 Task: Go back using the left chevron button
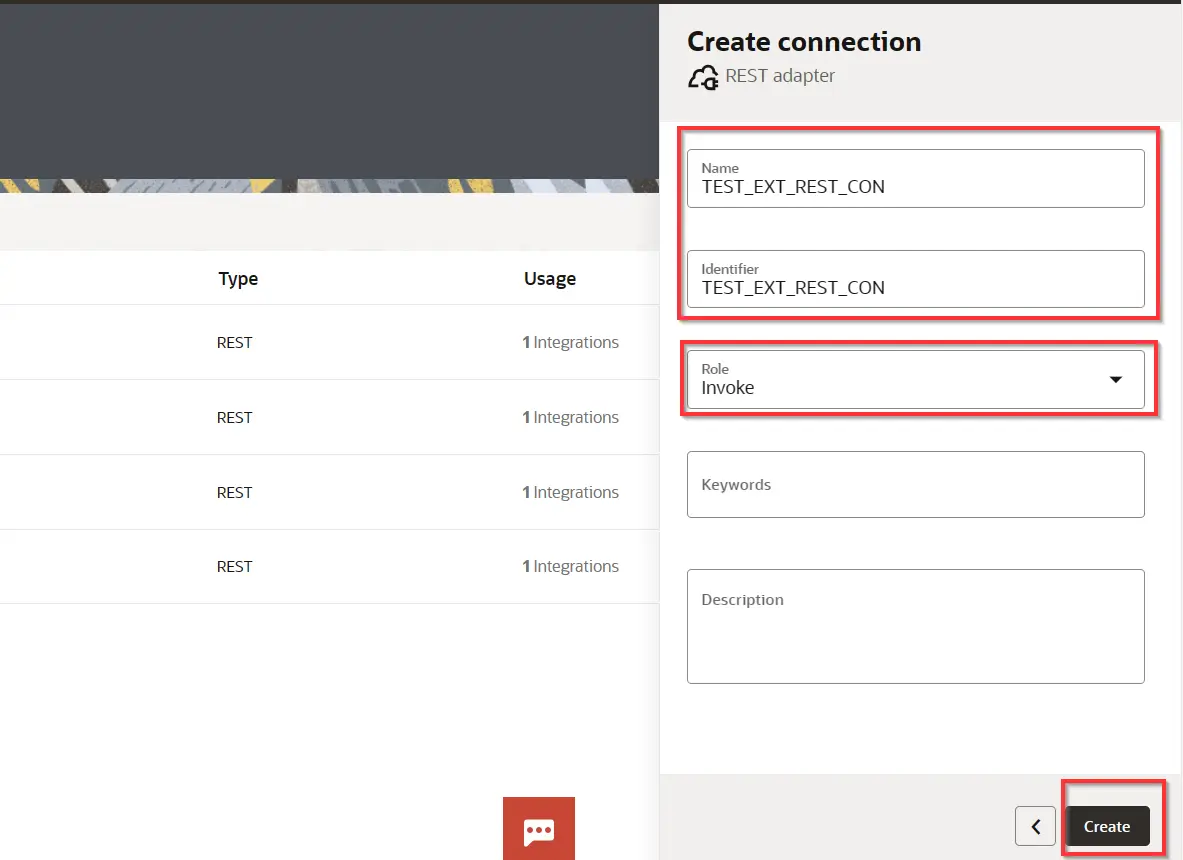coord(1035,827)
